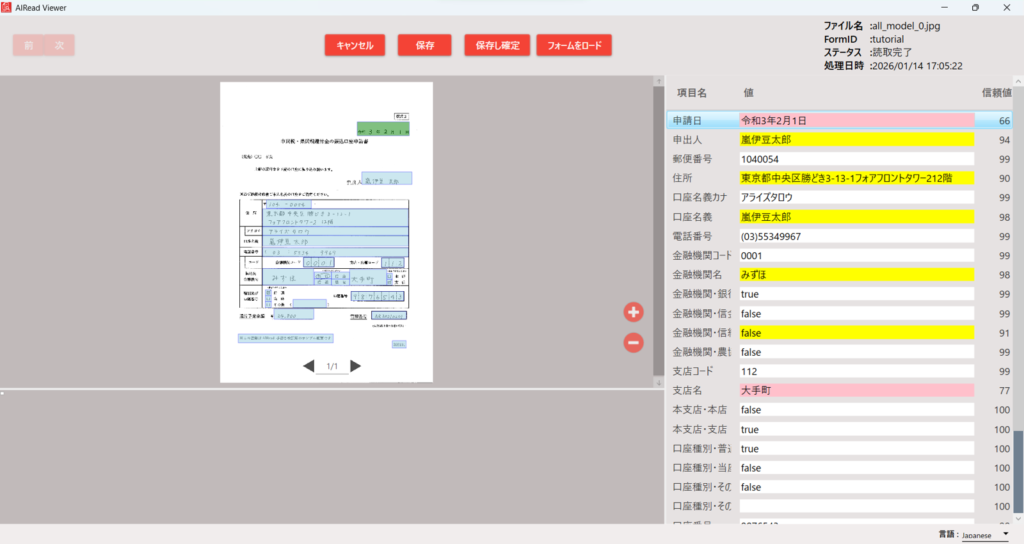Click the red zoom in plus icon
Viewport: 1024px width, 544px height.
(x=633, y=312)
